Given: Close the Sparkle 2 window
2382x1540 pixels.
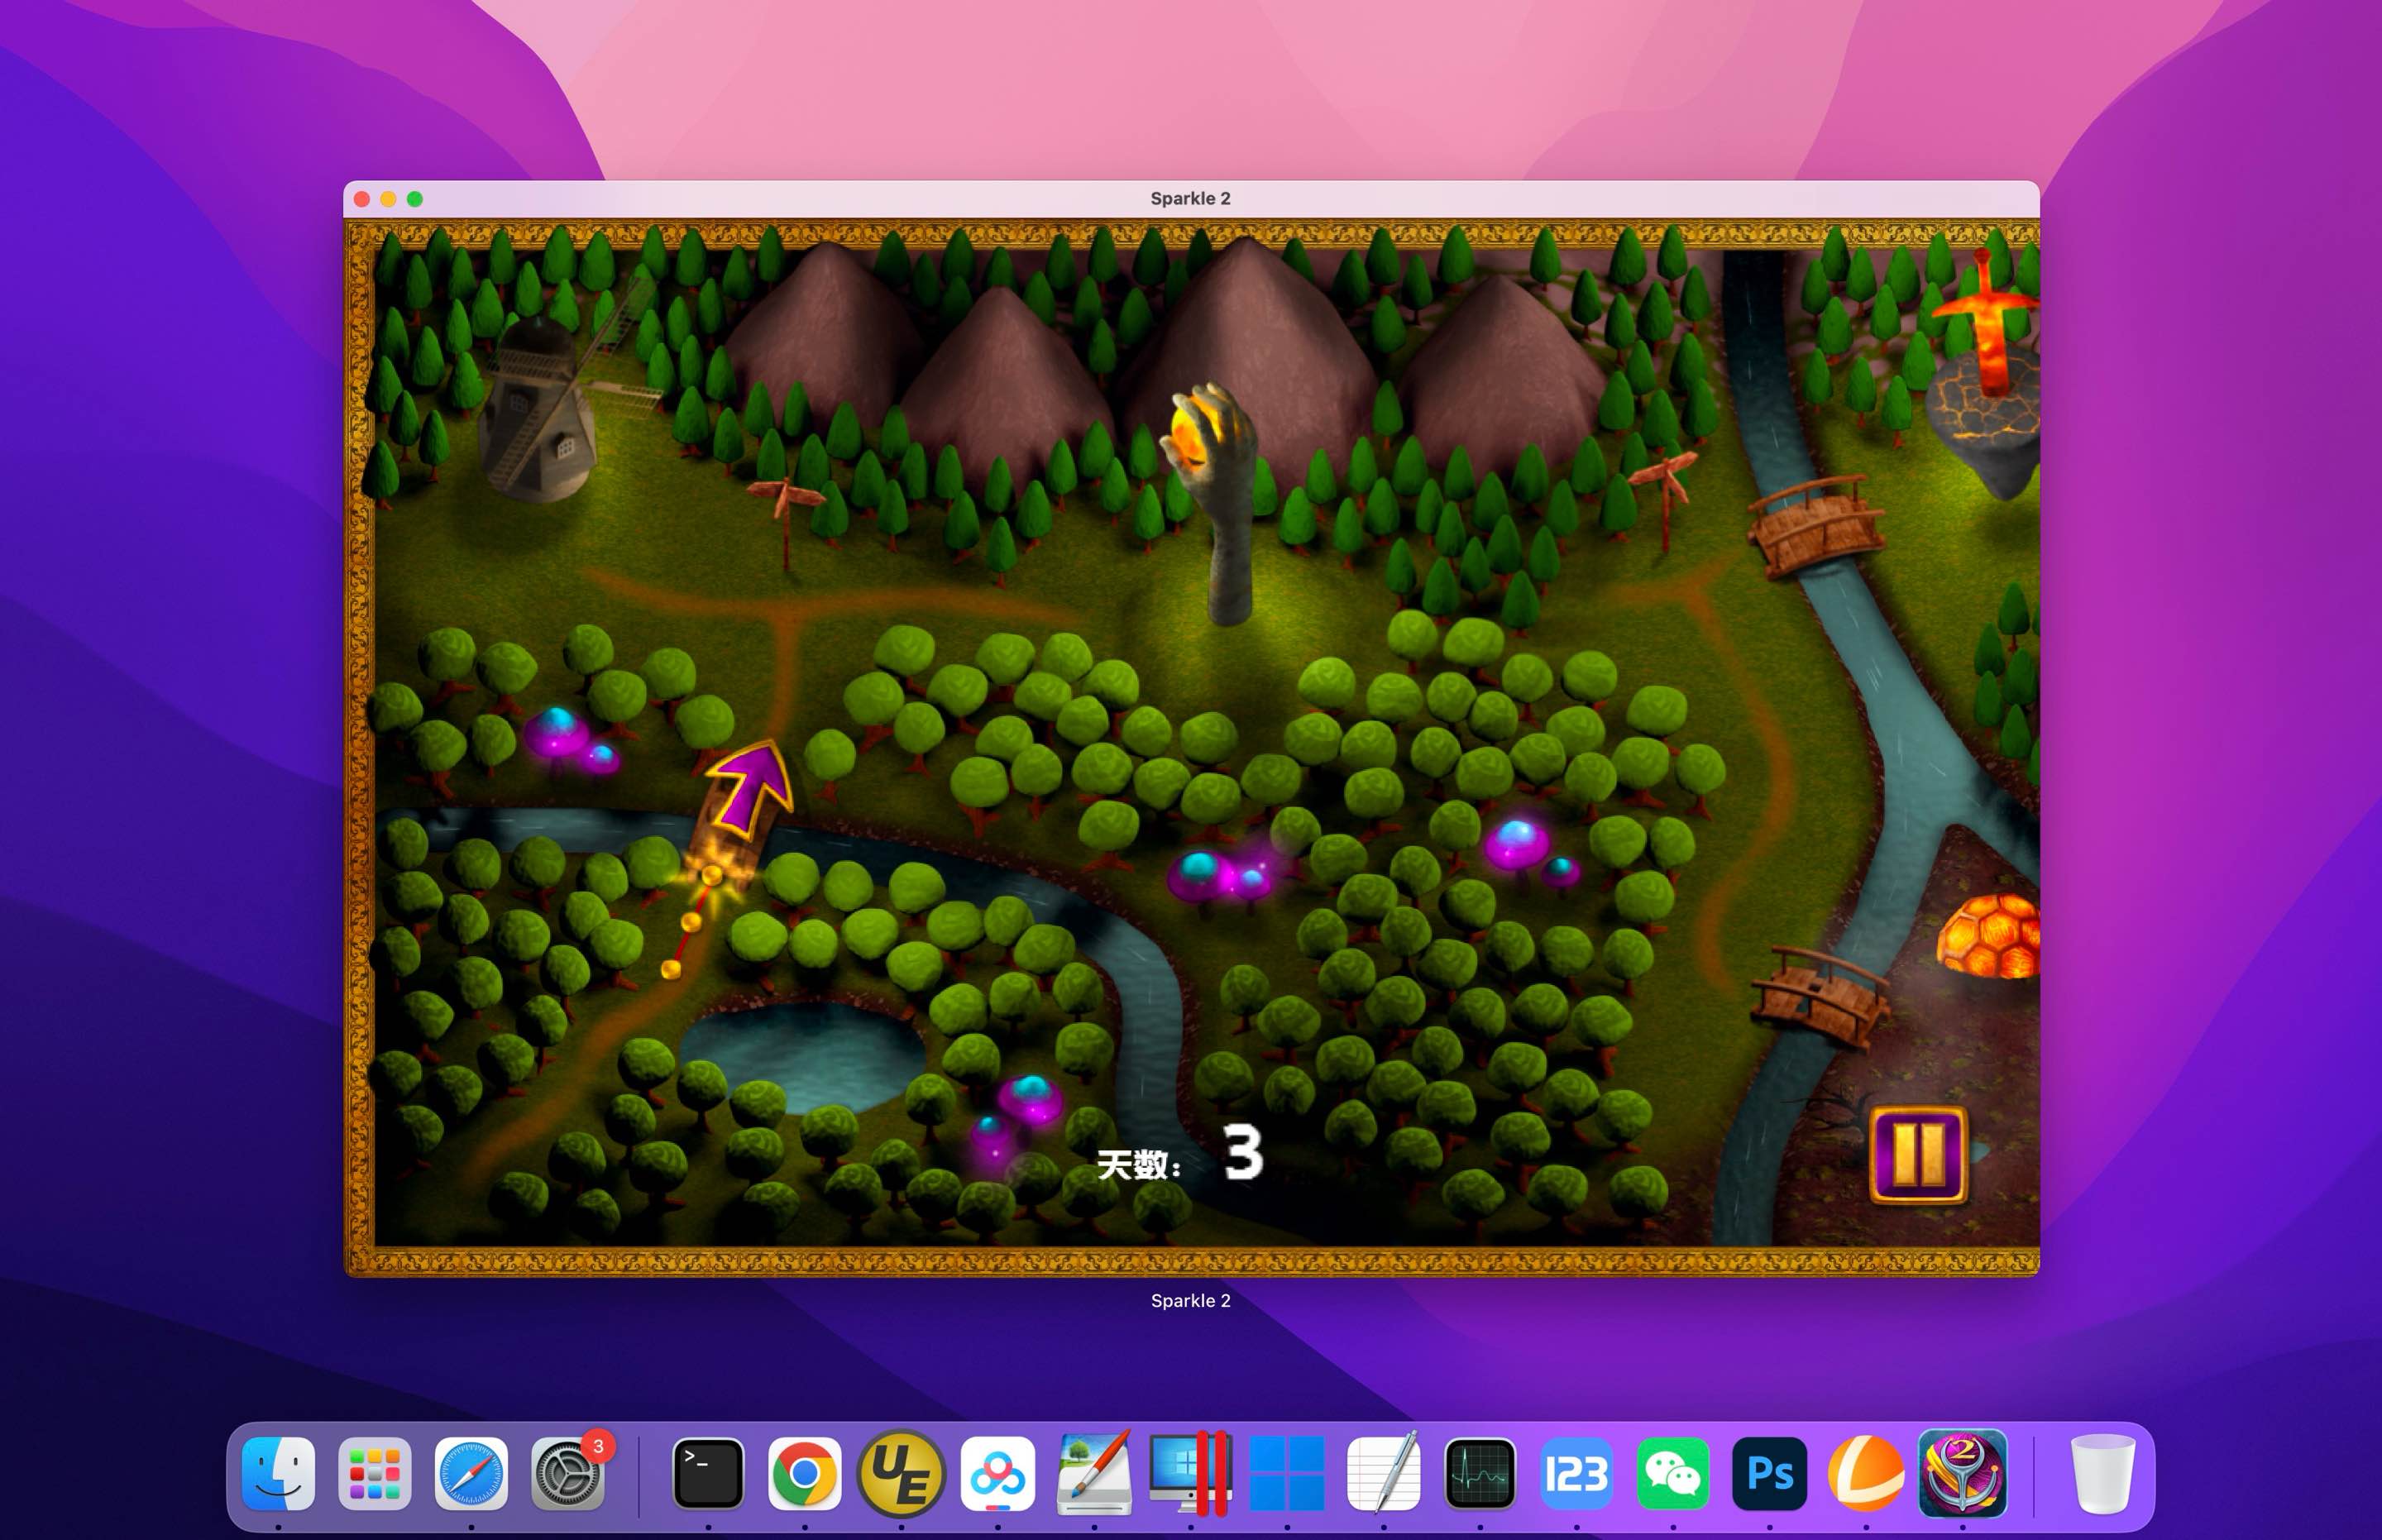Looking at the screenshot, I should tap(362, 199).
